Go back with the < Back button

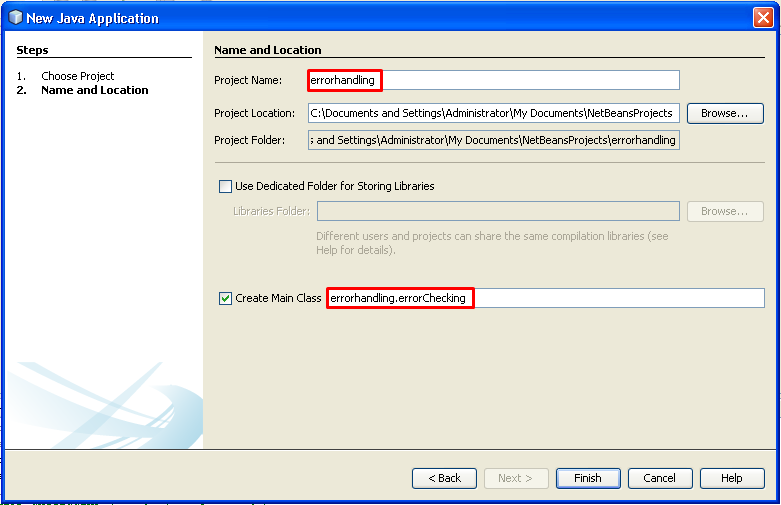coord(444,478)
